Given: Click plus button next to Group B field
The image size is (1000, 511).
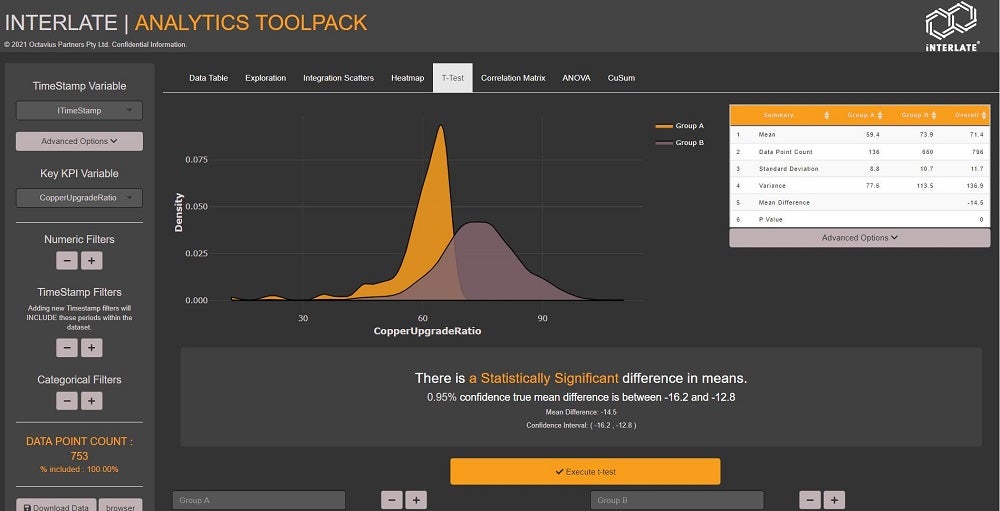Looking at the screenshot, I should pyautogui.click(x=834, y=500).
